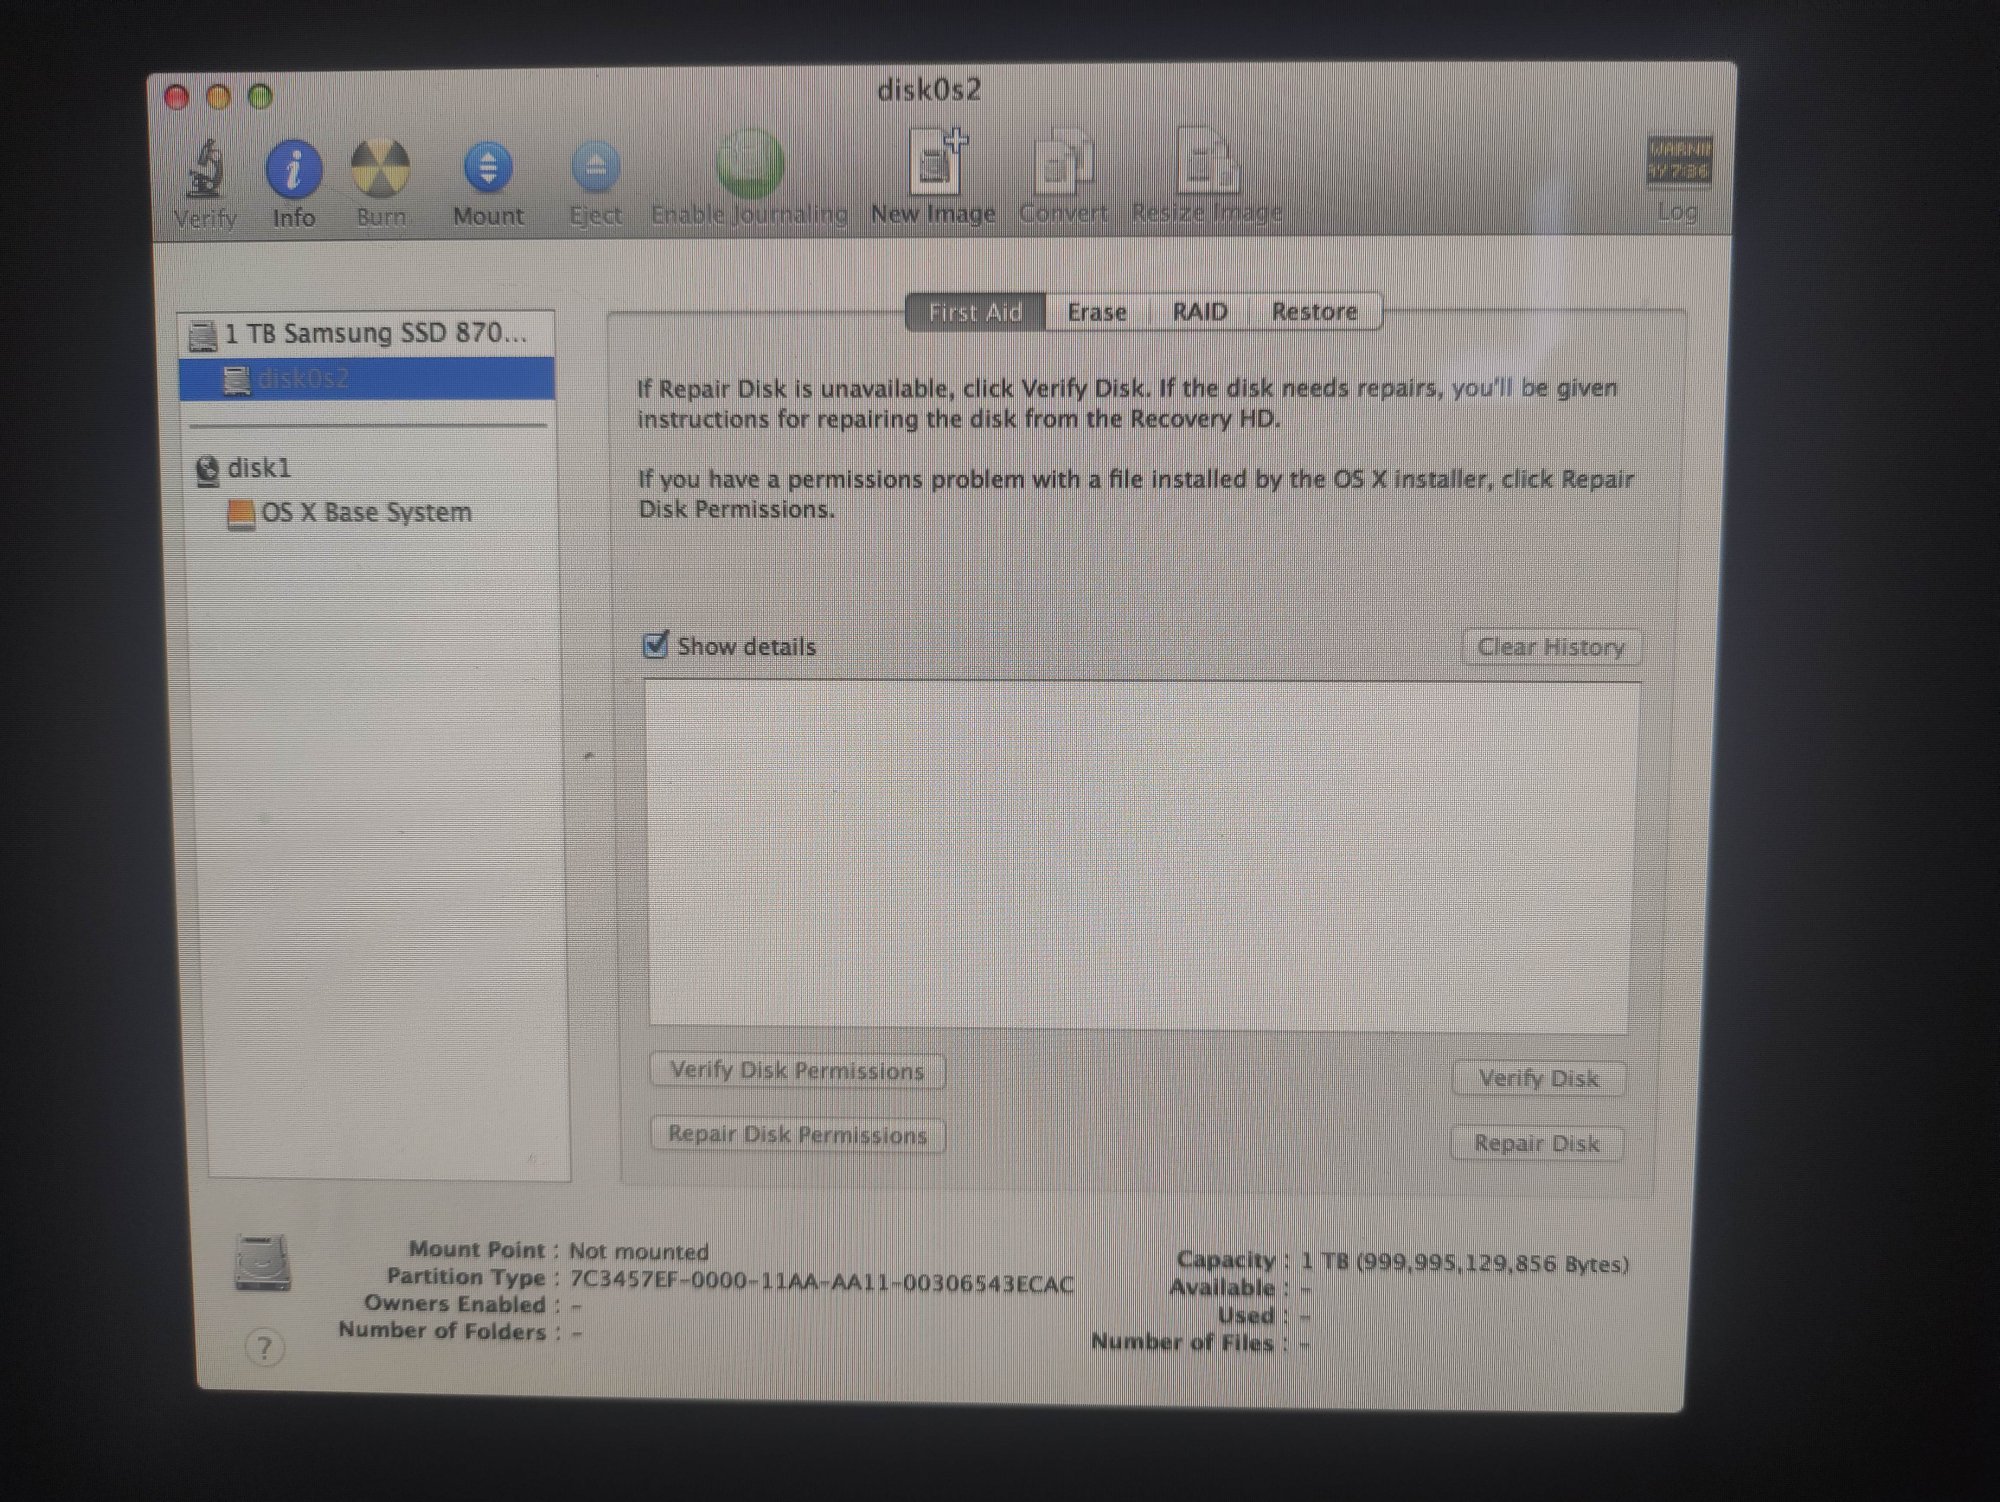
Task: Select OS X Base System volume
Action: click(x=365, y=512)
